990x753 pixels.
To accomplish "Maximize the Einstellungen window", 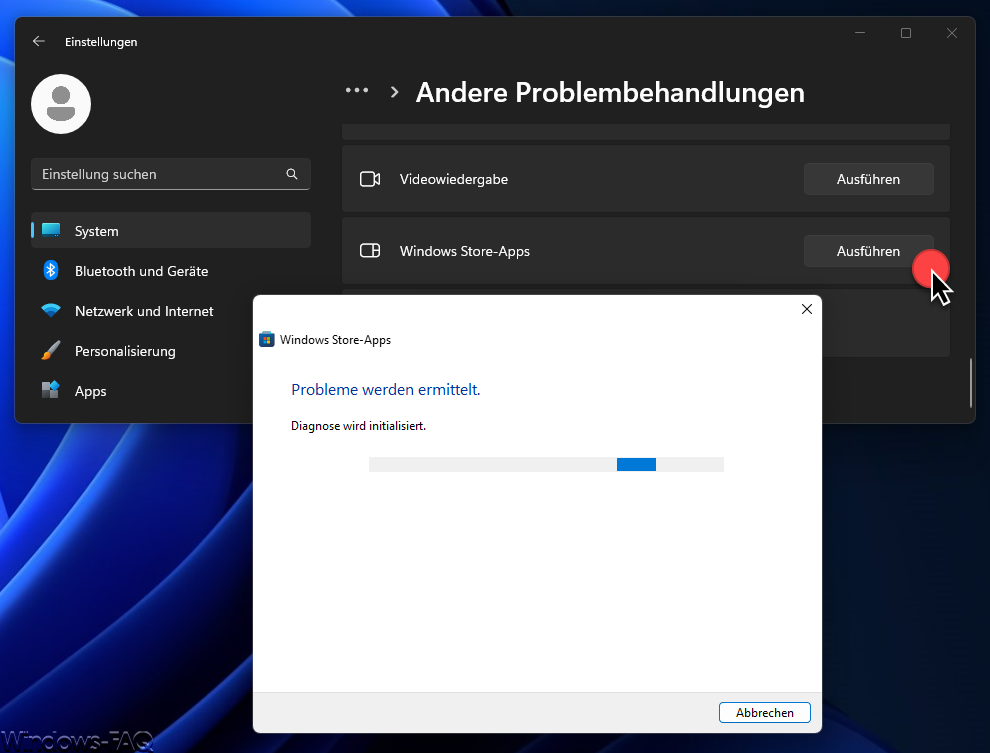I will point(906,33).
